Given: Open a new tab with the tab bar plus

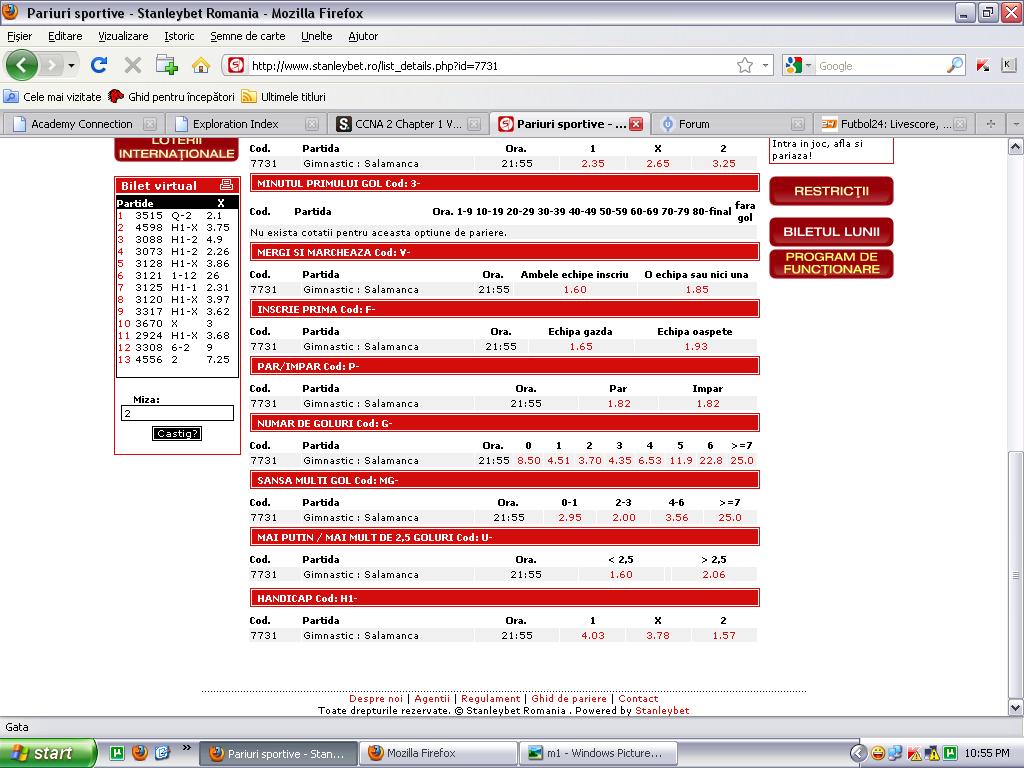Looking at the screenshot, I should pyautogui.click(x=991, y=124).
